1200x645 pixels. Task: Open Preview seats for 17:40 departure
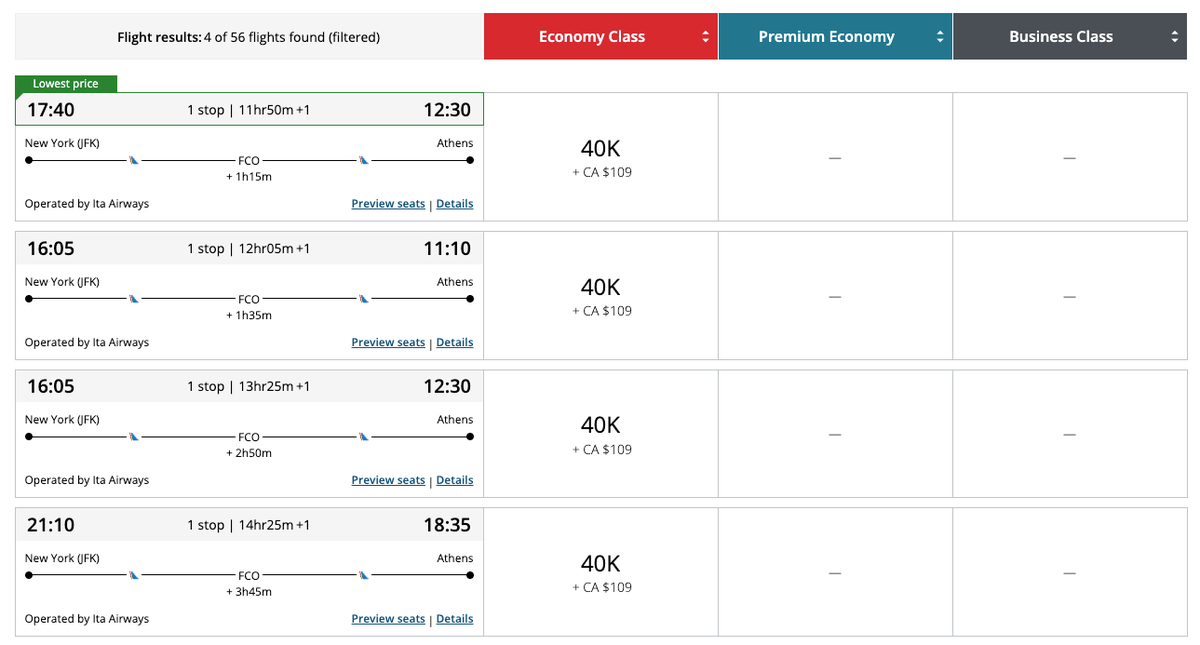coord(388,204)
